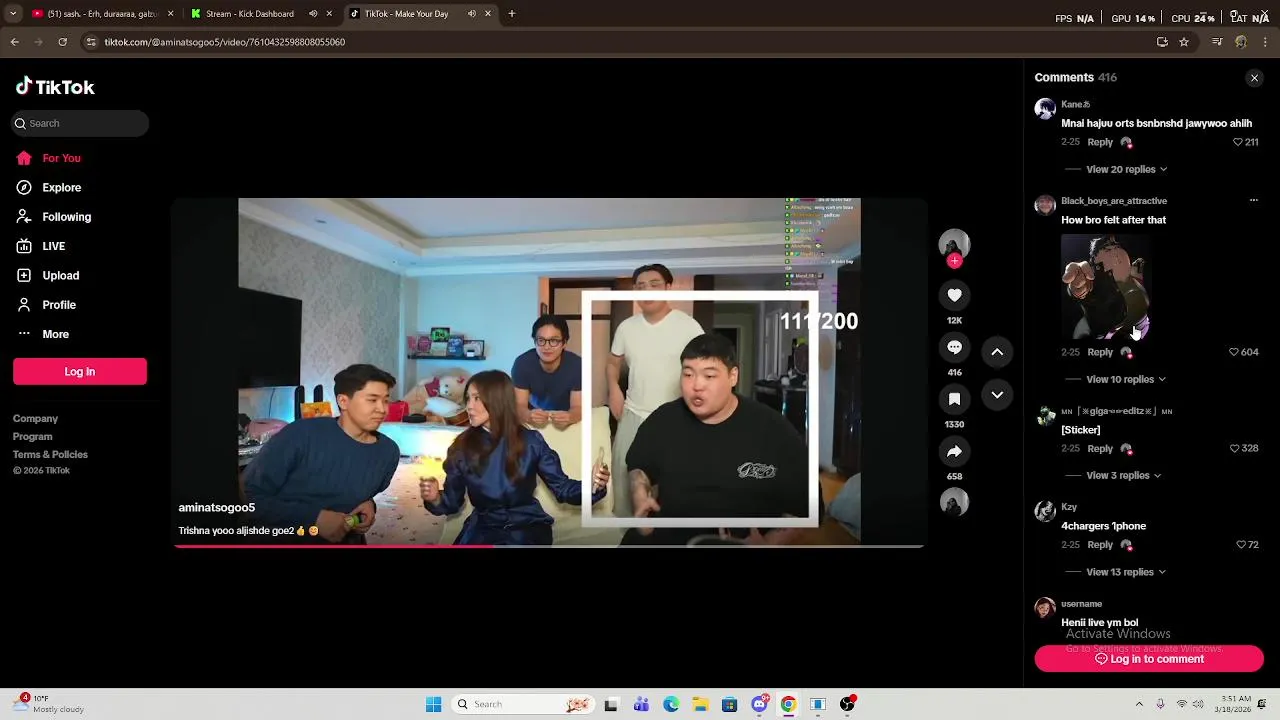
Task: Open Chrome three-dot menu
Action: tap(1265, 42)
